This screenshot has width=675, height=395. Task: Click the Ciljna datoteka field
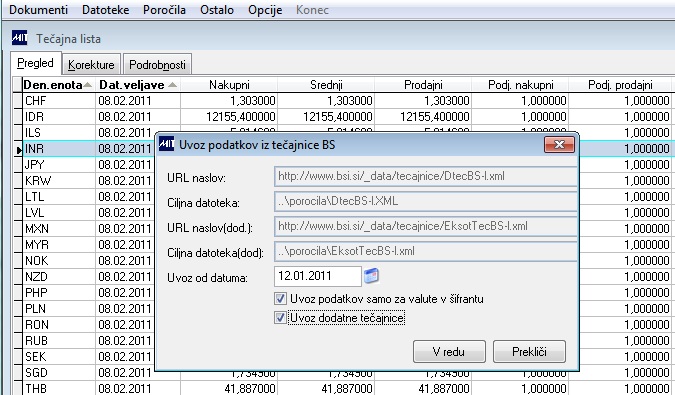pos(425,201)
